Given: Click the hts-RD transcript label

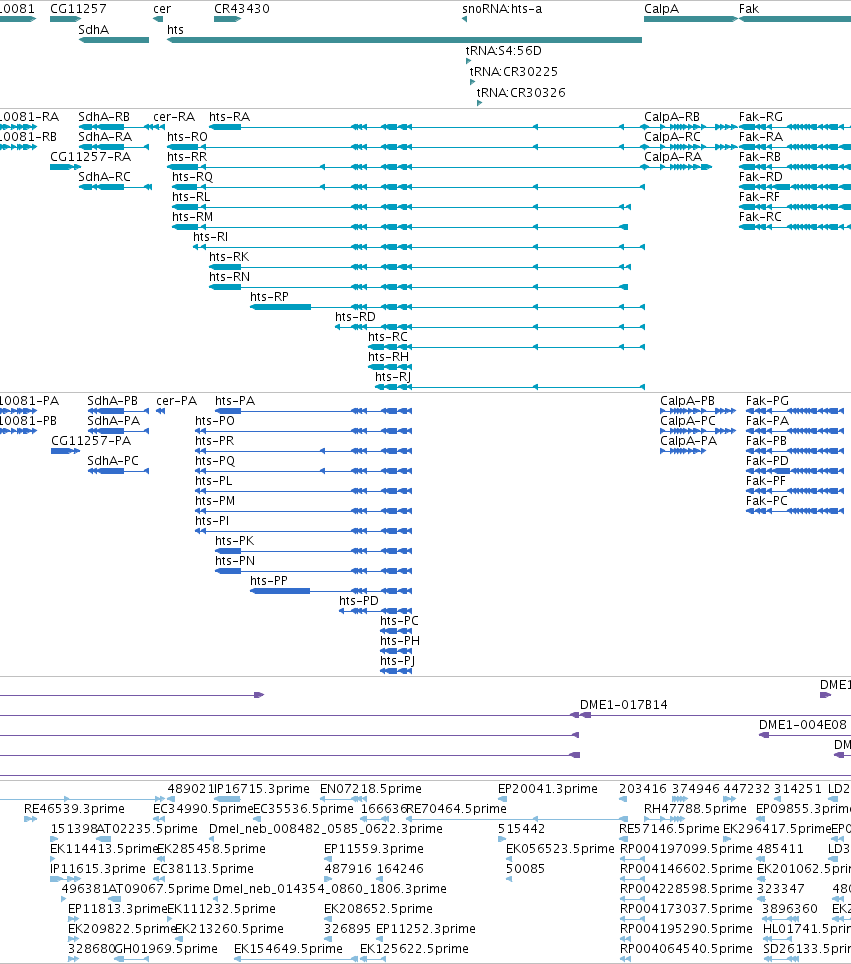Looking at the screenshot, I should click(x=355, y=317).
